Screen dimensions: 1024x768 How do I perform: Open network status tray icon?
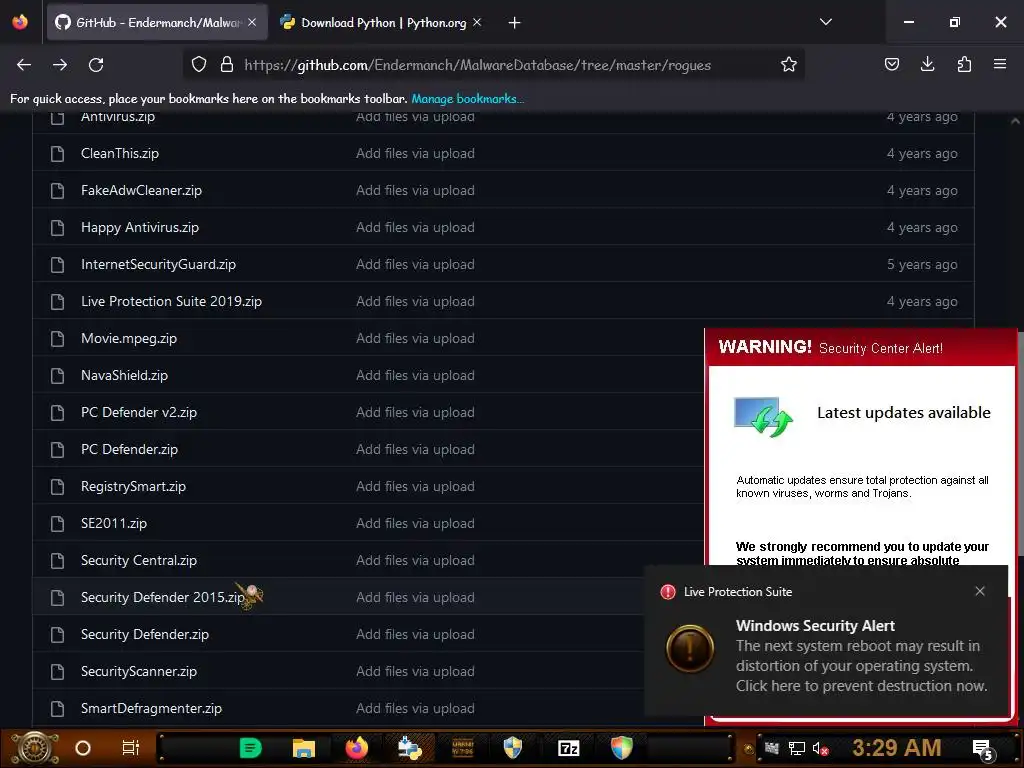click(797, 748)
